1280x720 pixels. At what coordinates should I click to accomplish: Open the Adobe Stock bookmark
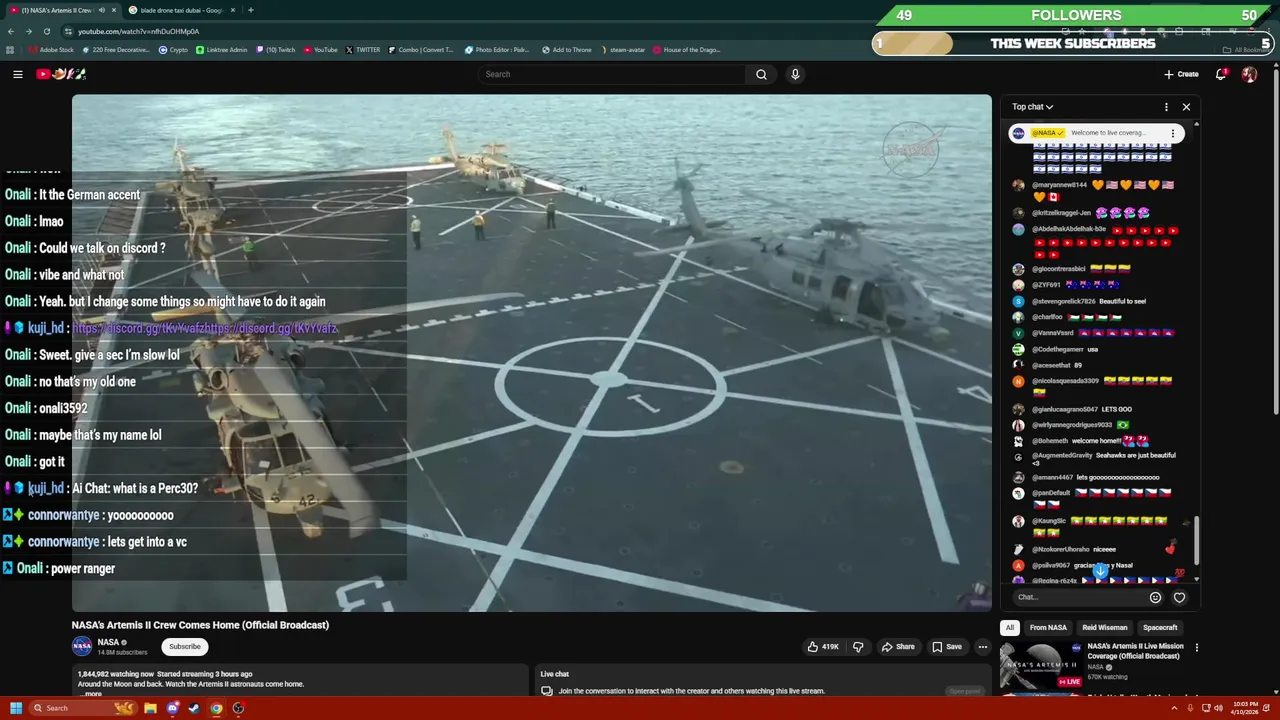(51, 50)
